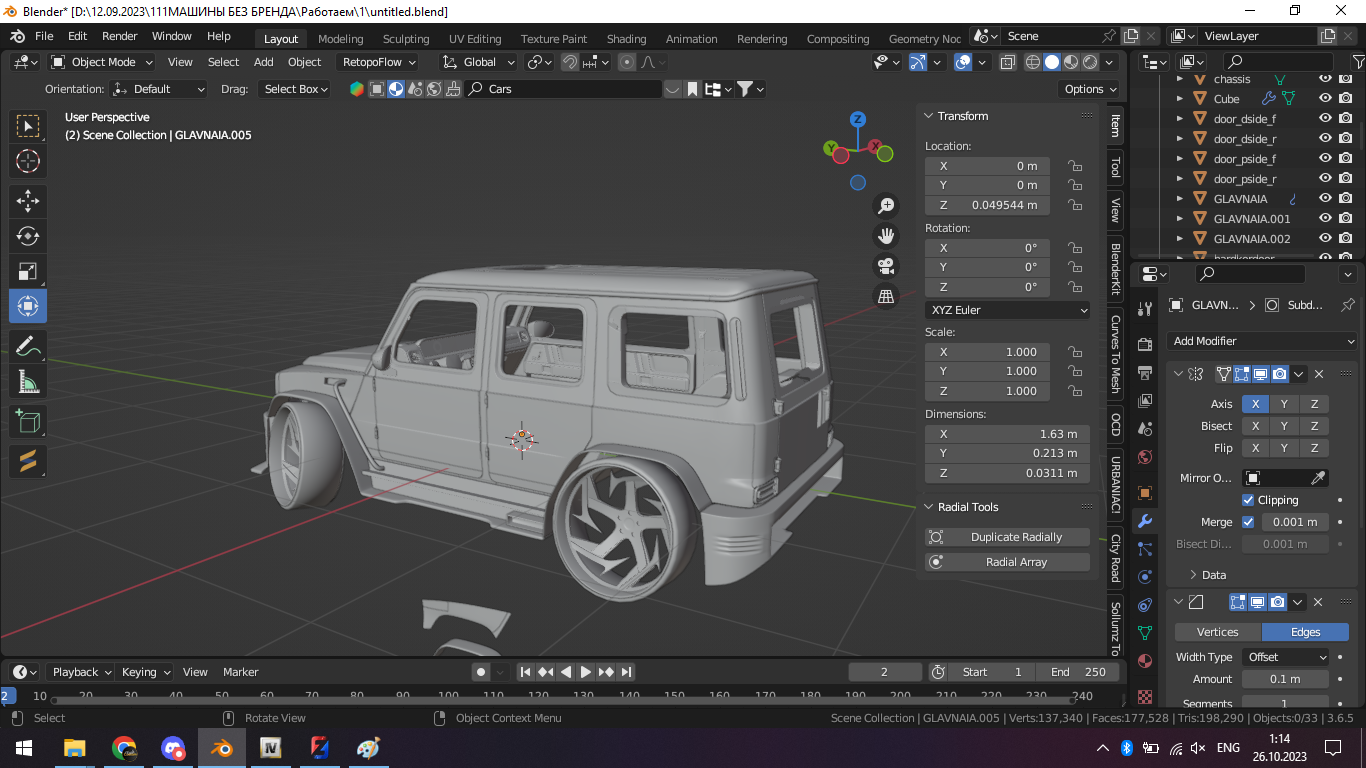This screenshot has height=768, width=1366.
Task: Toggle the camera view gizmo
Action: coord(886,266)
